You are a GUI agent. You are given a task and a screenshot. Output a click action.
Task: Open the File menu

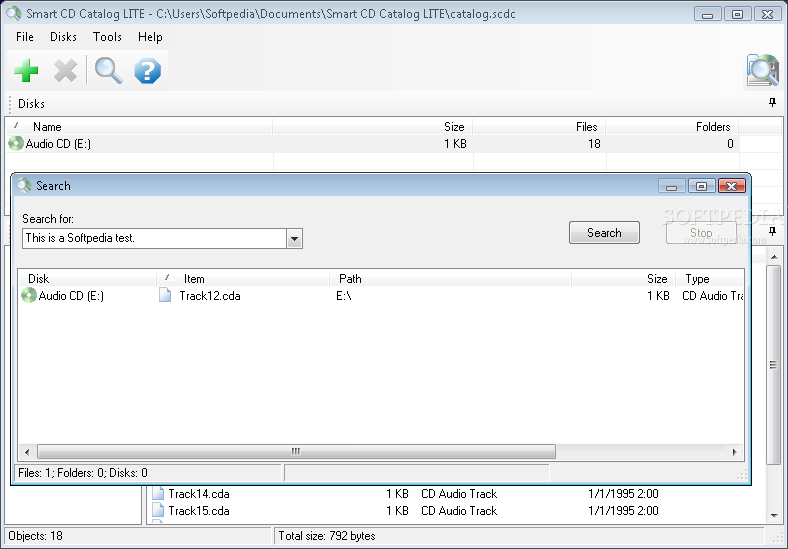click(x=25, y=37)
